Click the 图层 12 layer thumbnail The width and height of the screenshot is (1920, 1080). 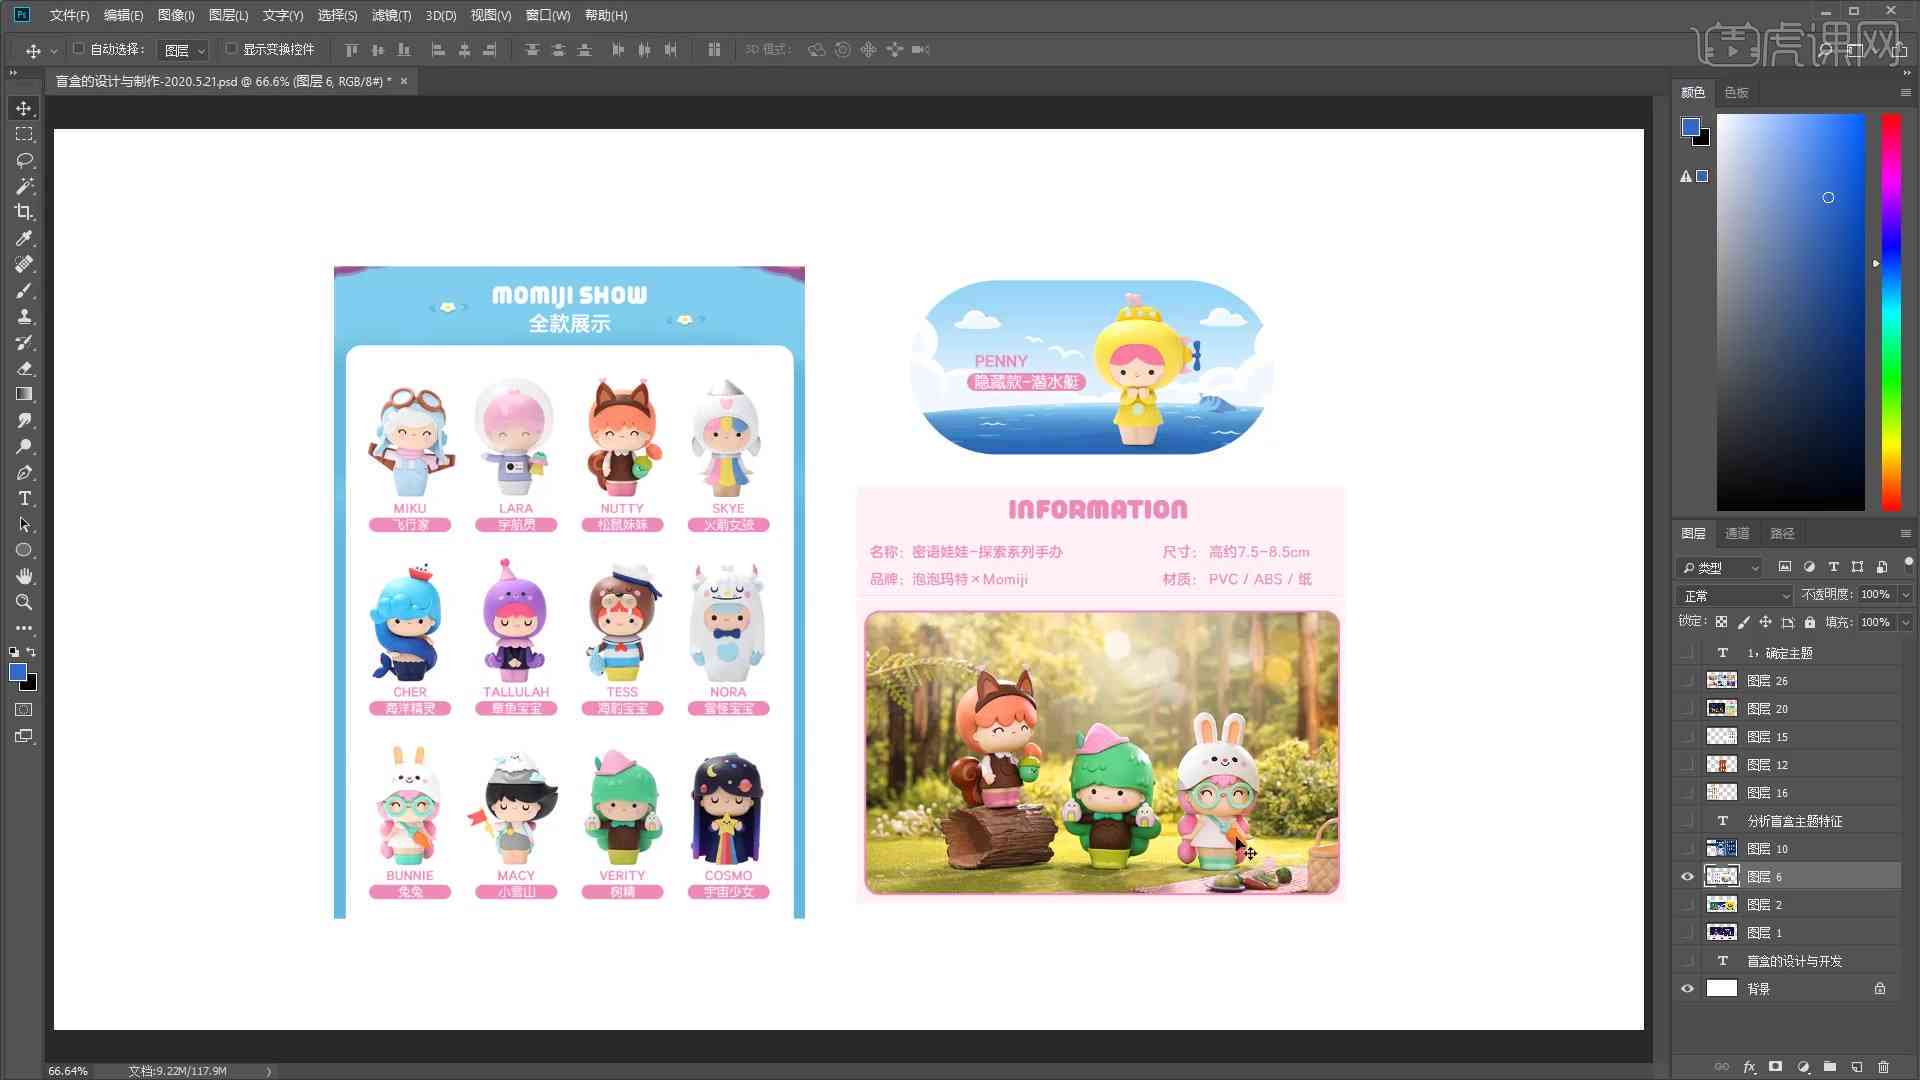1721,765
